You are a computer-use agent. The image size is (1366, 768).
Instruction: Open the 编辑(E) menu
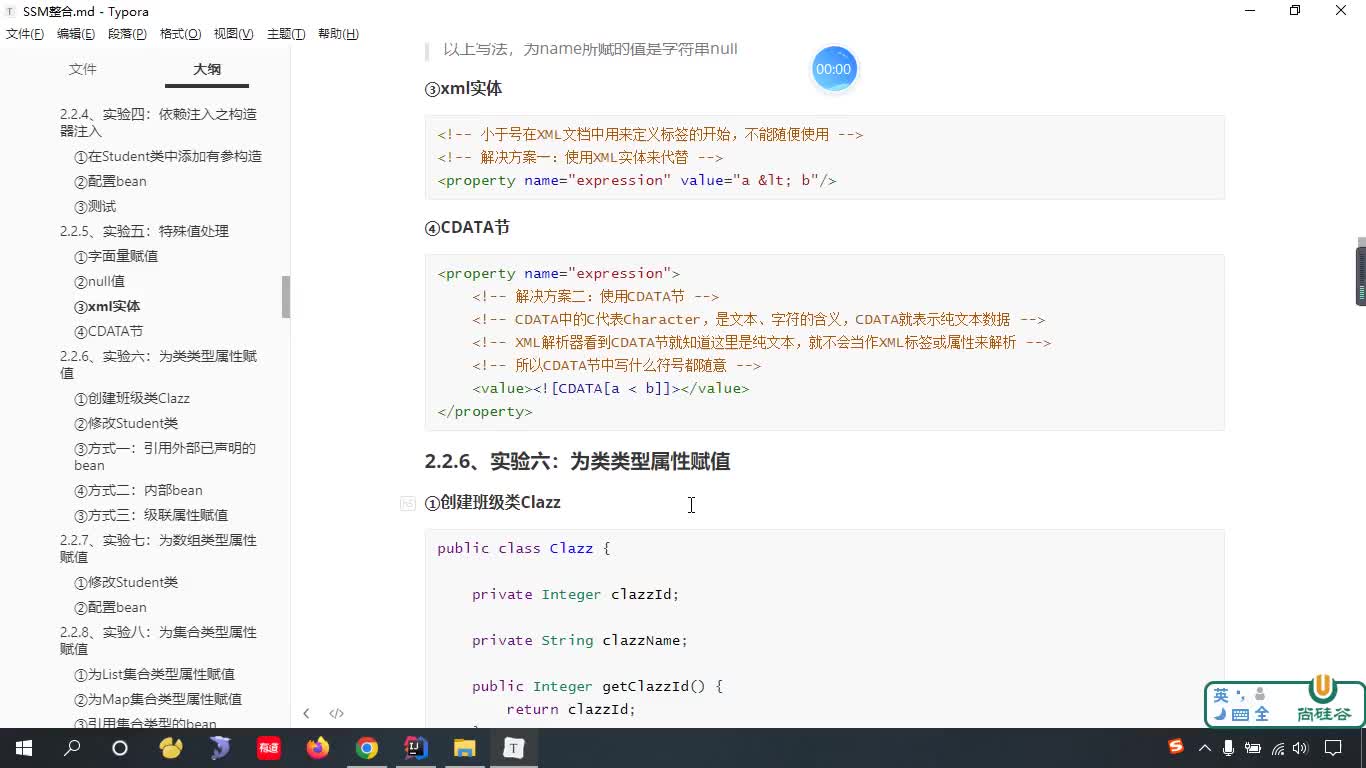(76, 34)
